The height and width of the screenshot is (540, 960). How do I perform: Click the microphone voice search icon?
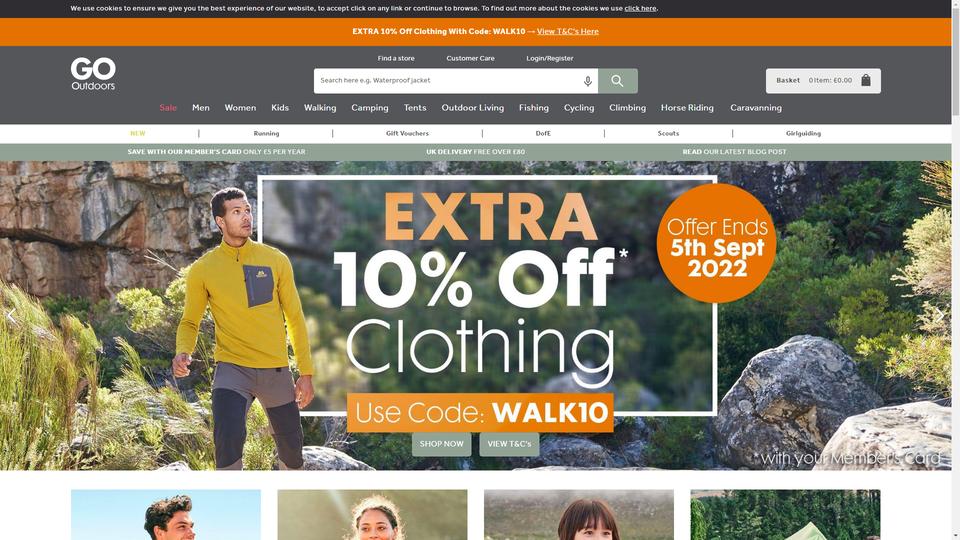pyautogui.click(x=588, y=81)
